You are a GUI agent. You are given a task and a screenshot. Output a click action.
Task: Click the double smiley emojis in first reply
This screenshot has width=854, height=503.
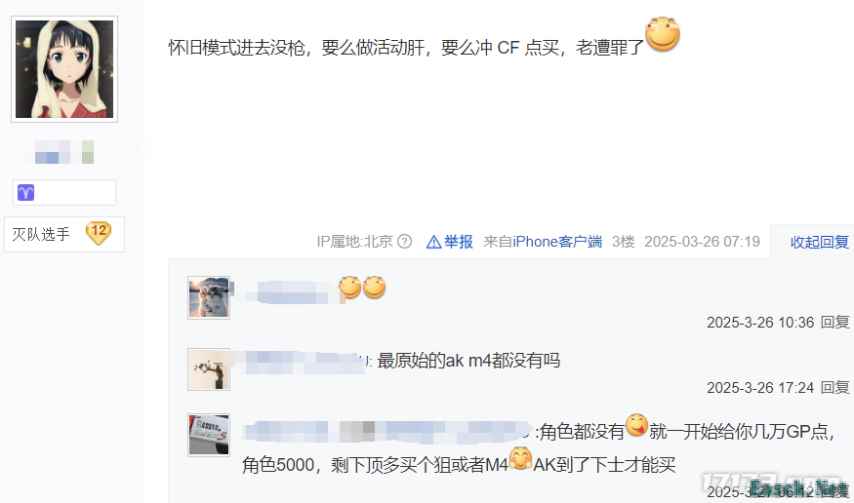[362, 287]
